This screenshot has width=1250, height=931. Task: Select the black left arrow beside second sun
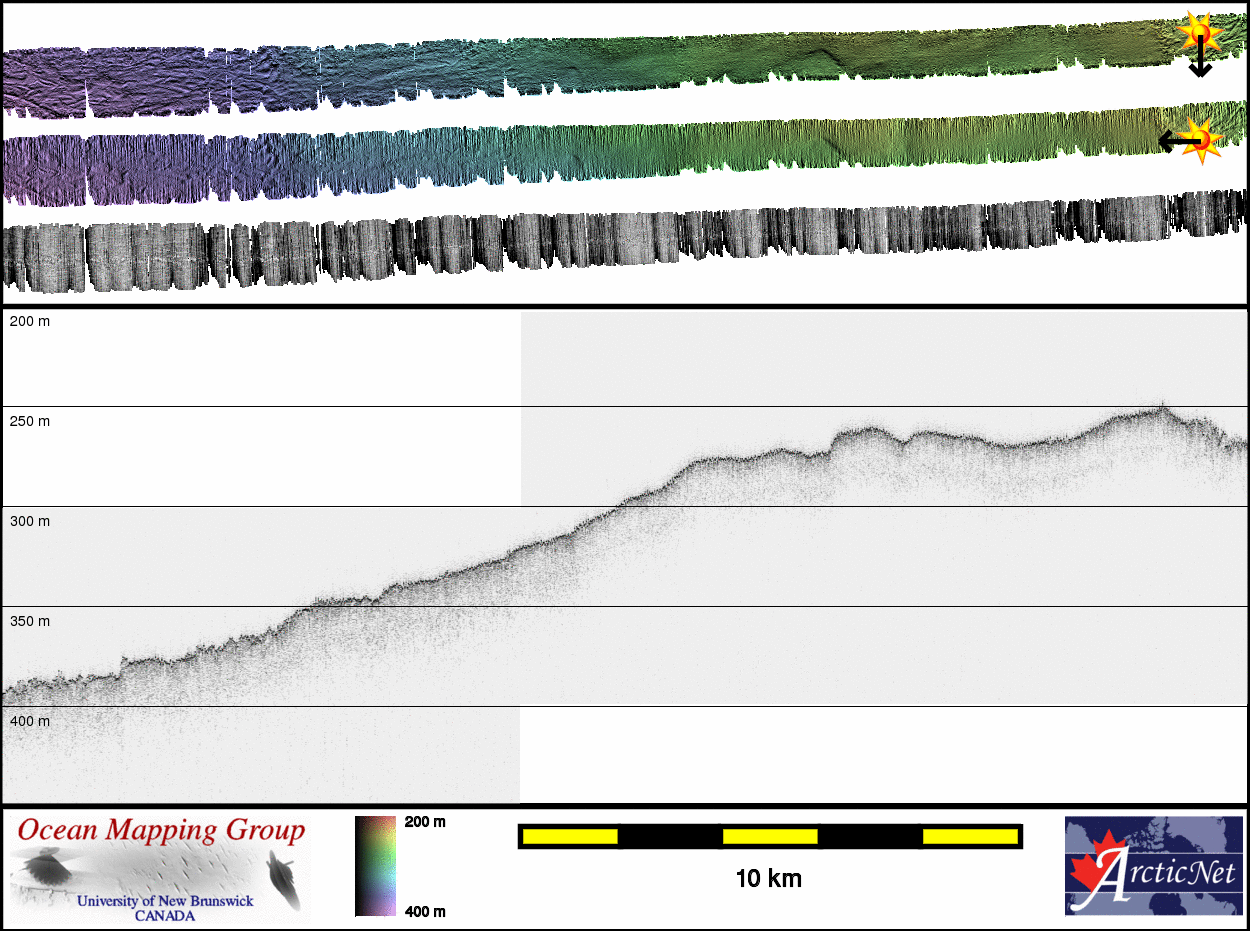tap(1172, 142)
